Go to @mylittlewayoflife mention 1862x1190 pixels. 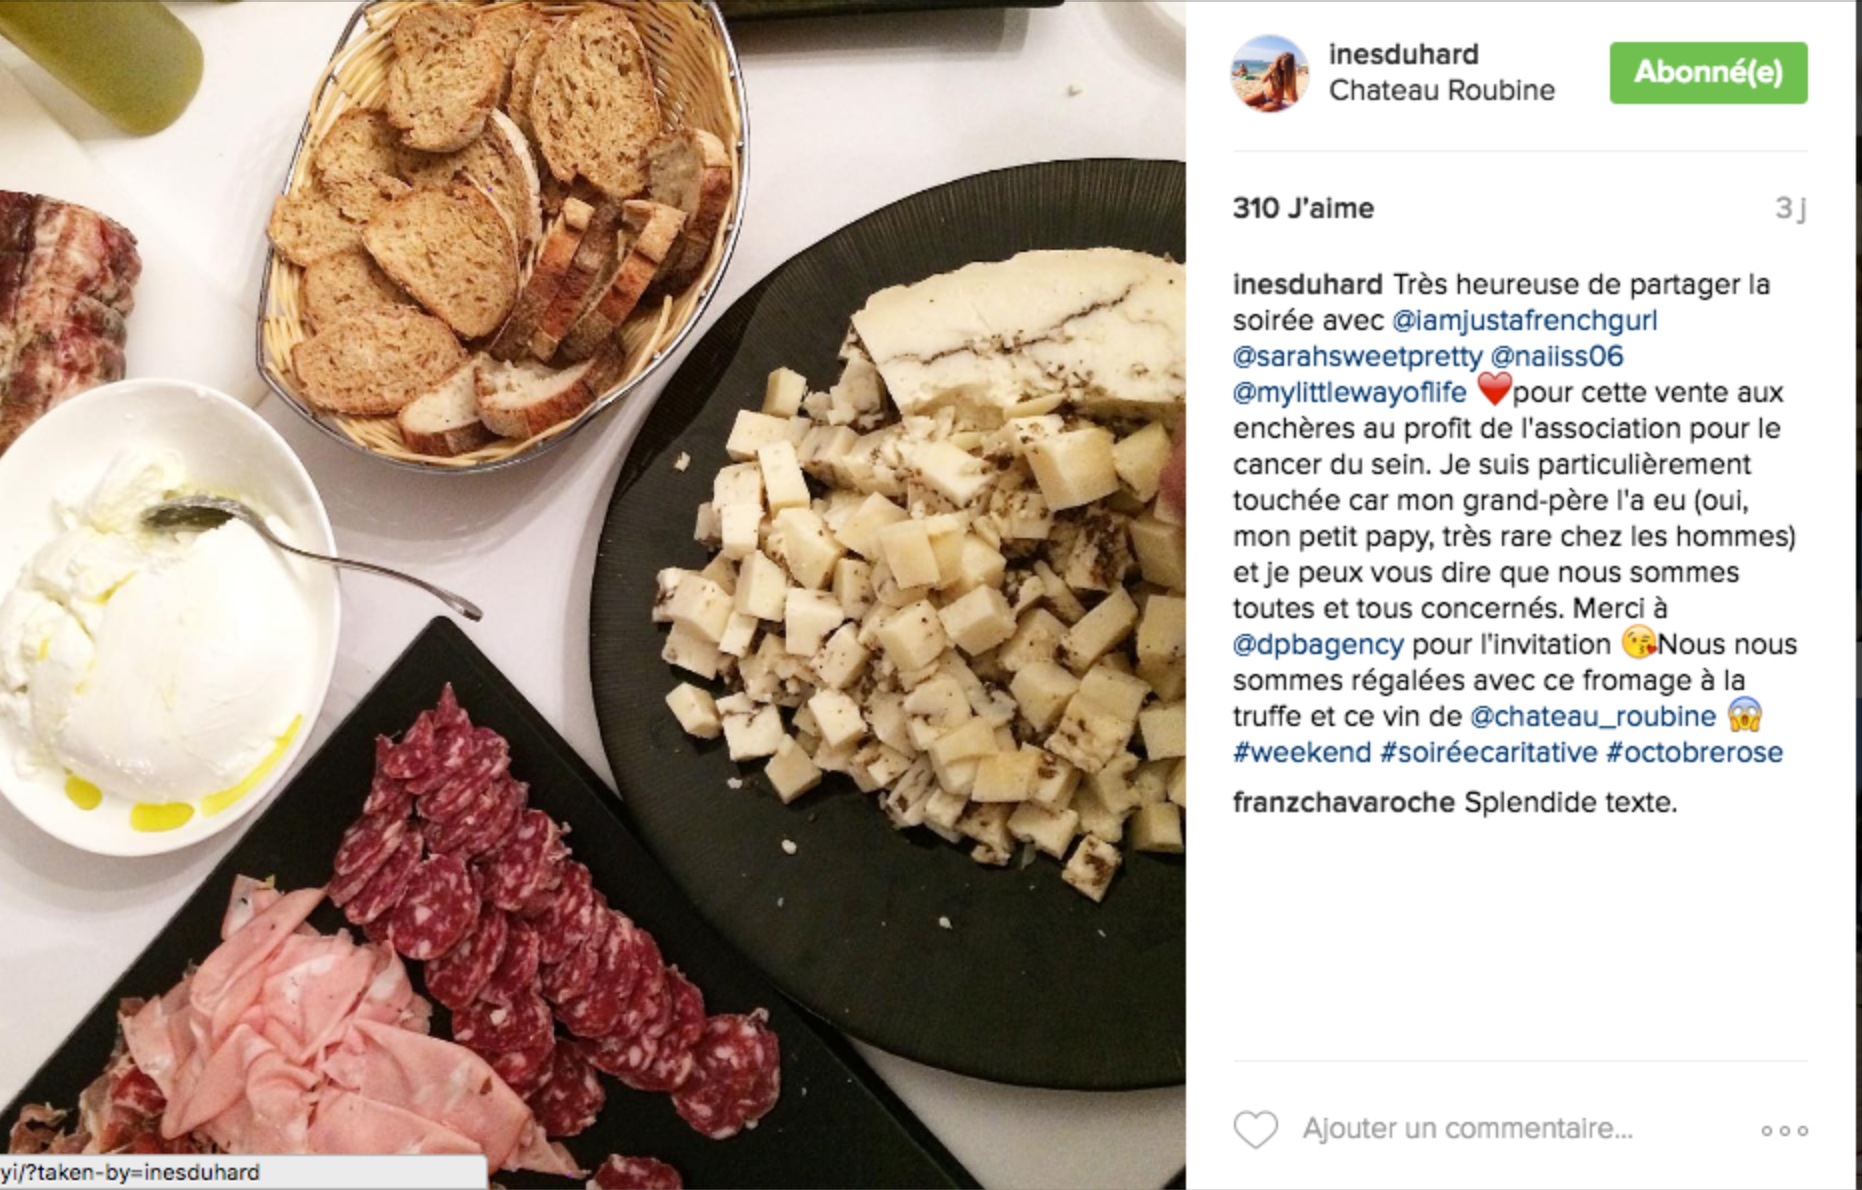[1349, 393]
